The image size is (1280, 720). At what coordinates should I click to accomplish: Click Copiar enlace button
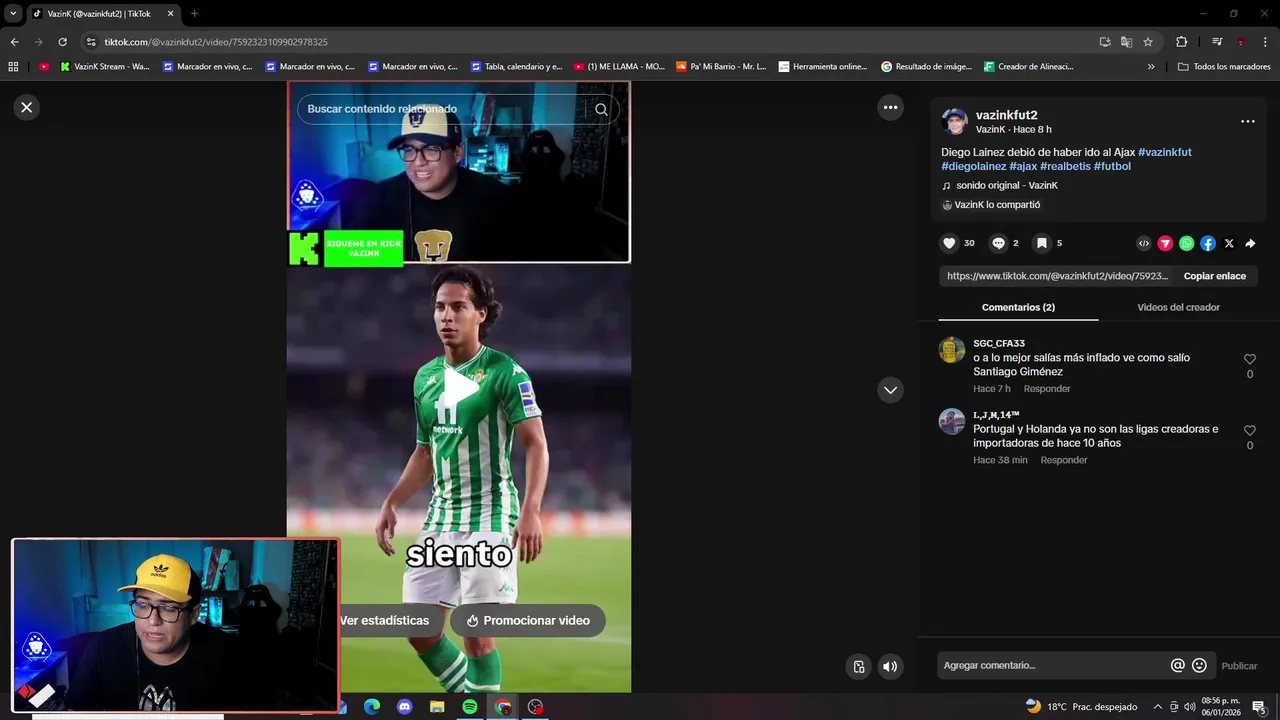(1214, 276)
